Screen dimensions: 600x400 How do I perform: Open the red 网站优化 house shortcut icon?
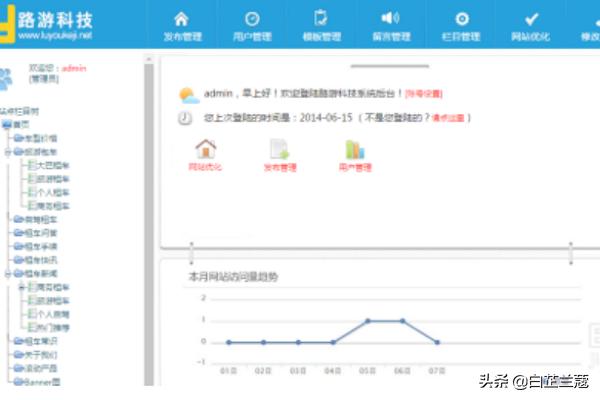tap(206, 150)
